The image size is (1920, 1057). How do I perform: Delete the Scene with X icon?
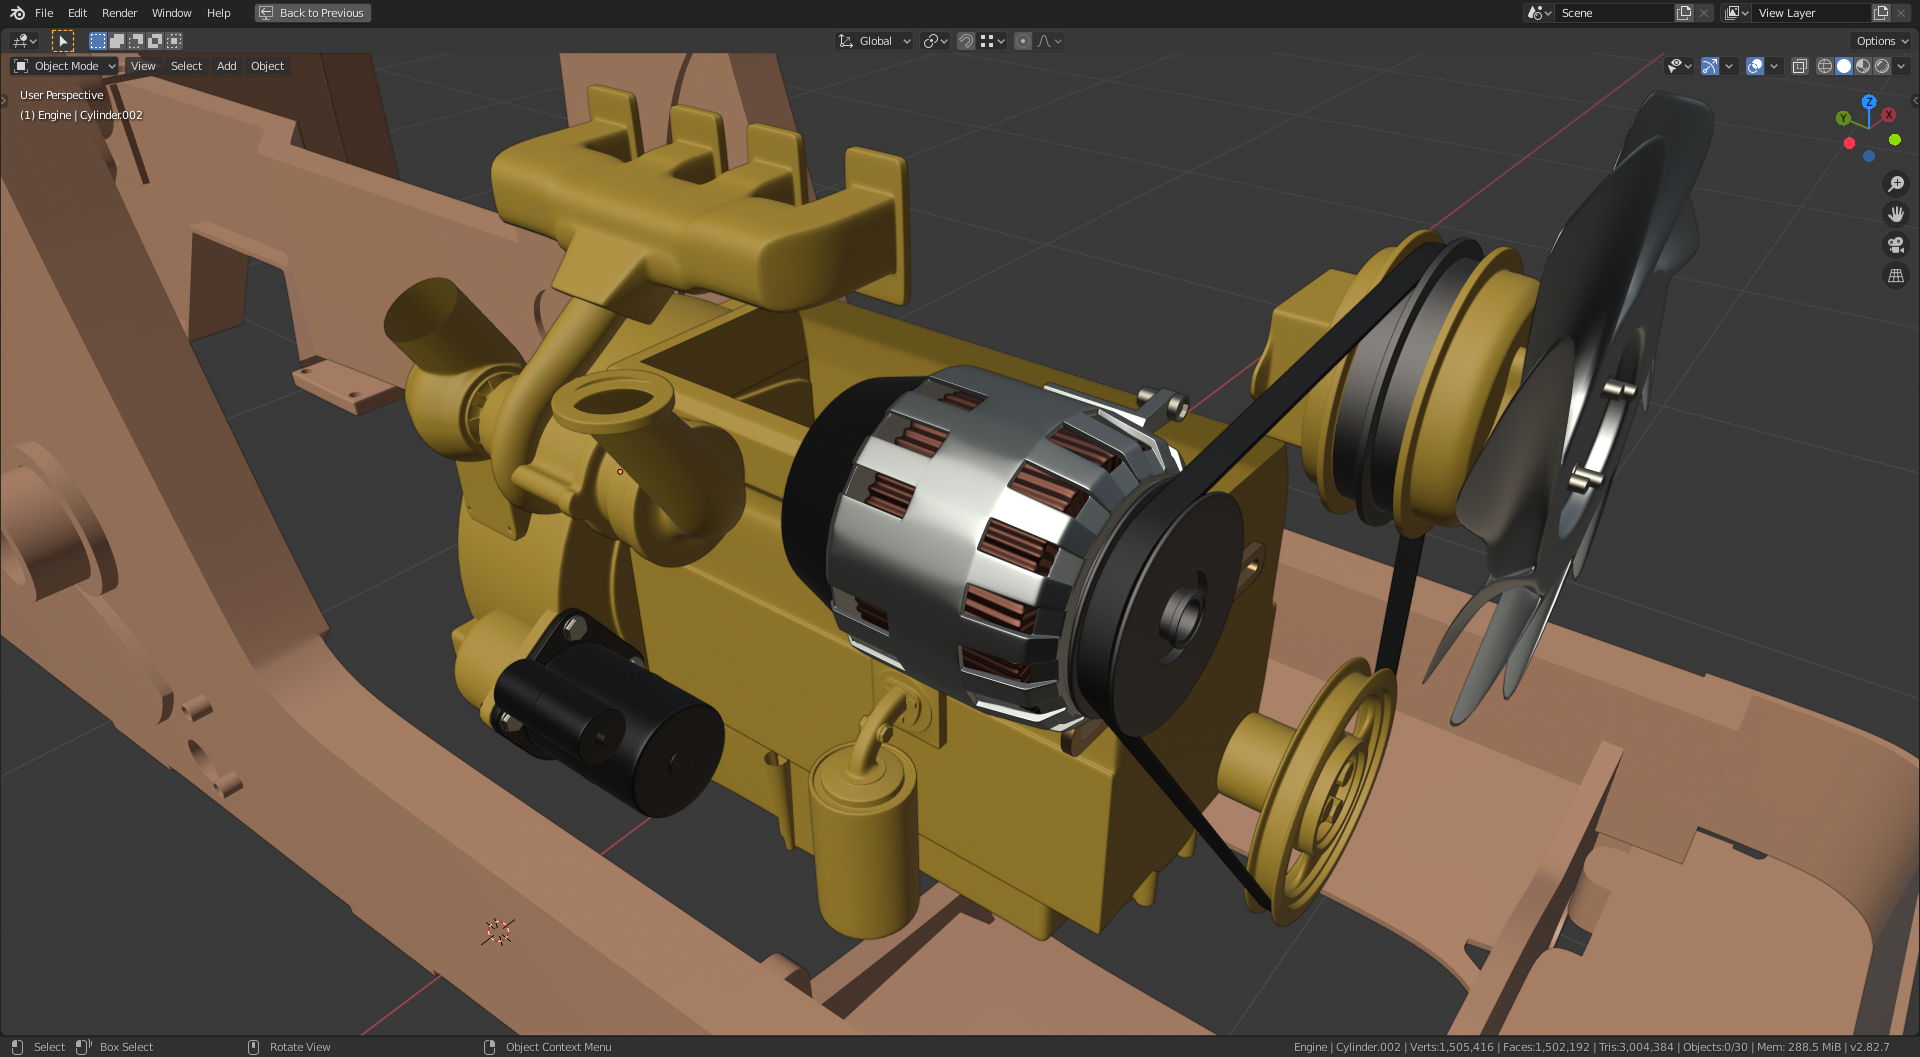(1704, 13)
